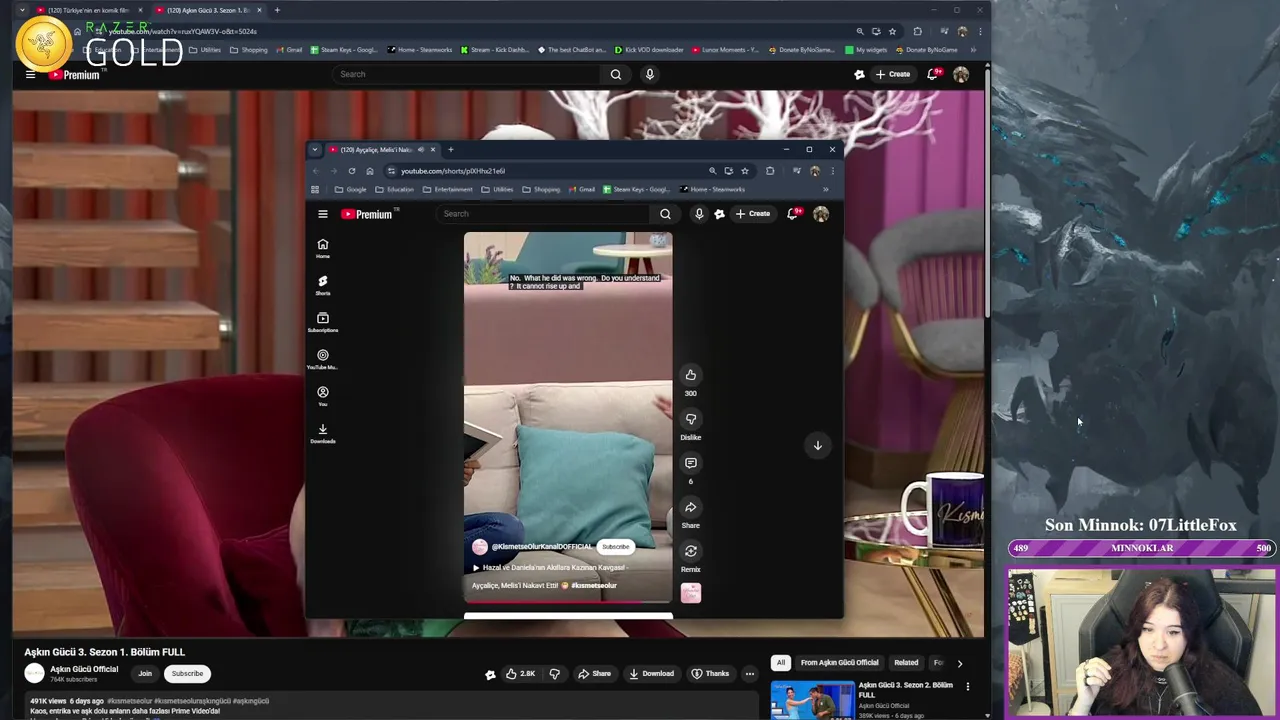Open the tab search dropdown in background window

[22, 10]
